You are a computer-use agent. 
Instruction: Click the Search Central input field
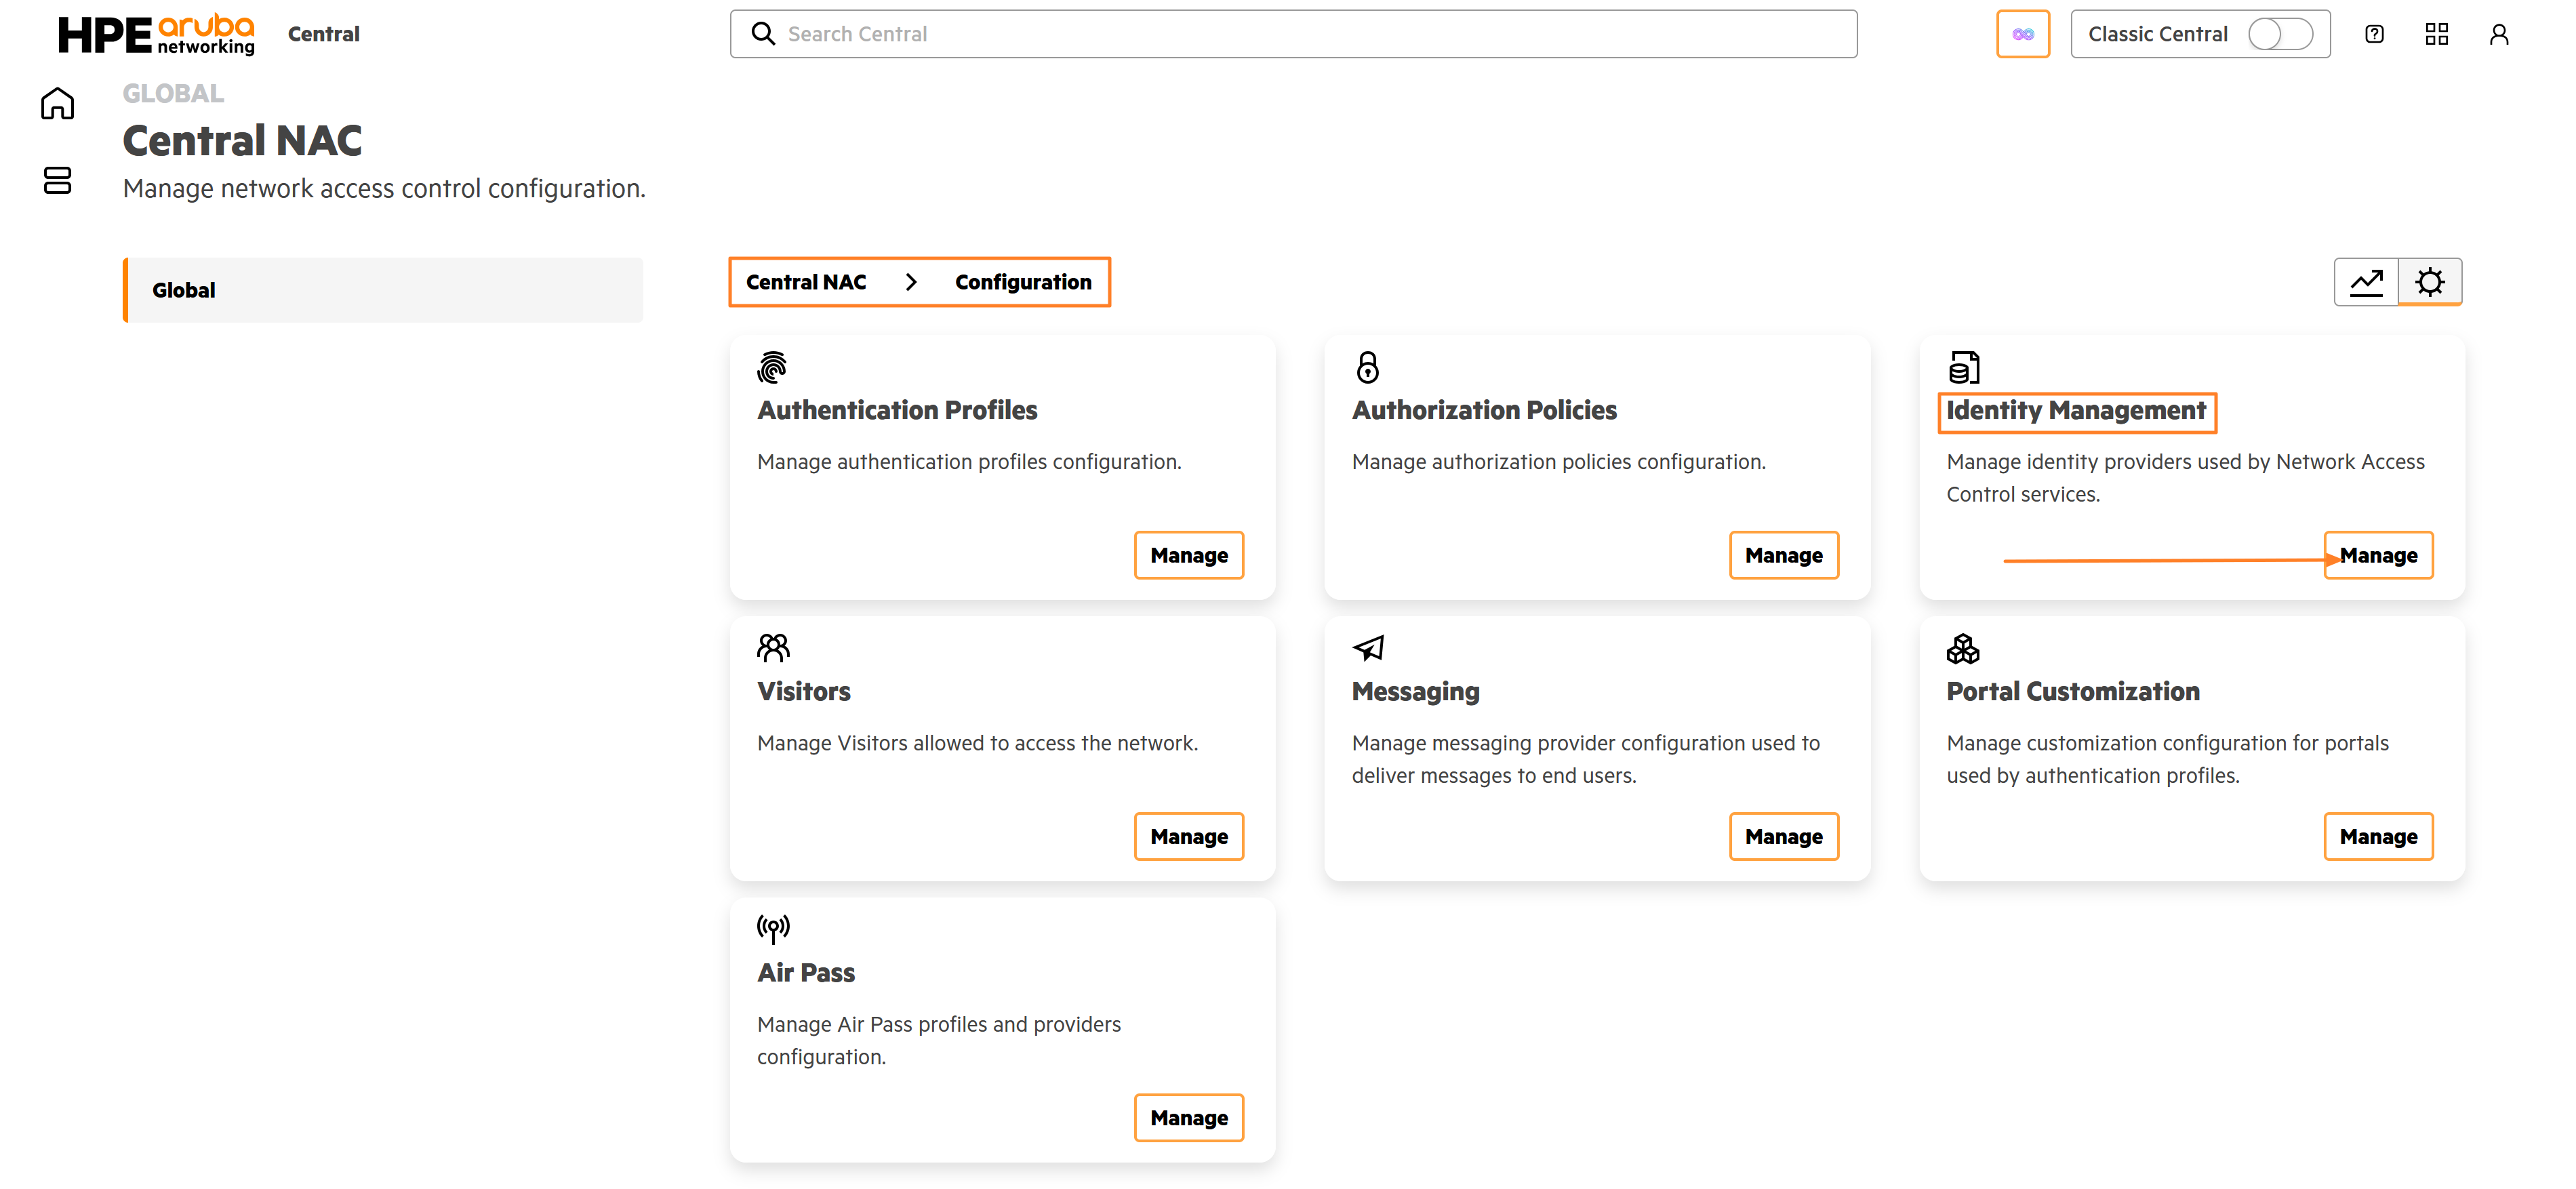1293,34
